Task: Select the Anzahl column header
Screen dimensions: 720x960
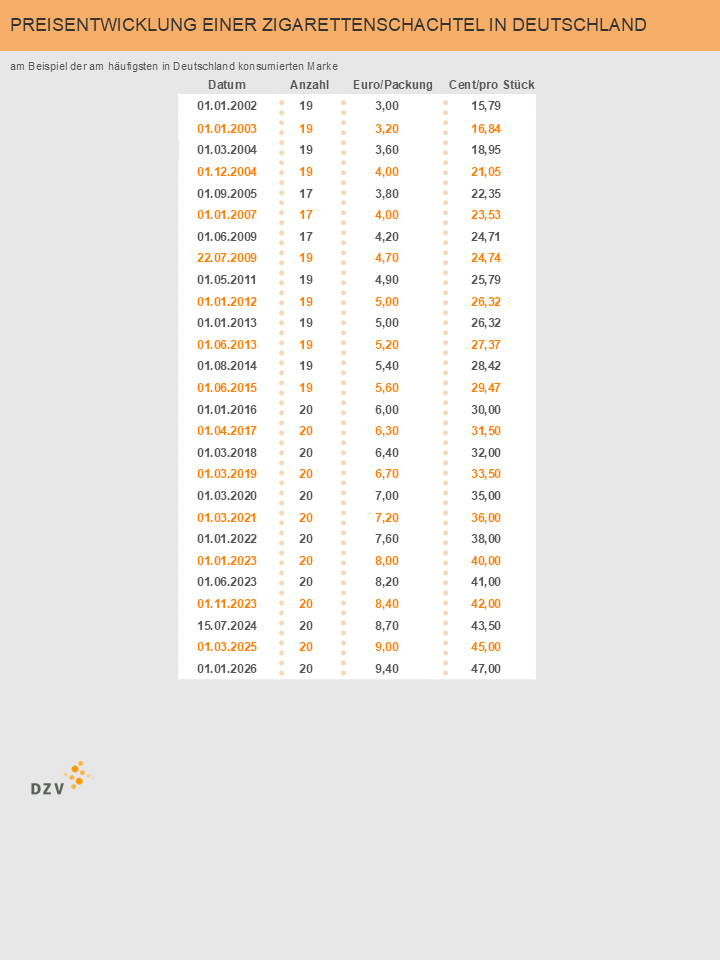Action: [309, 85]
